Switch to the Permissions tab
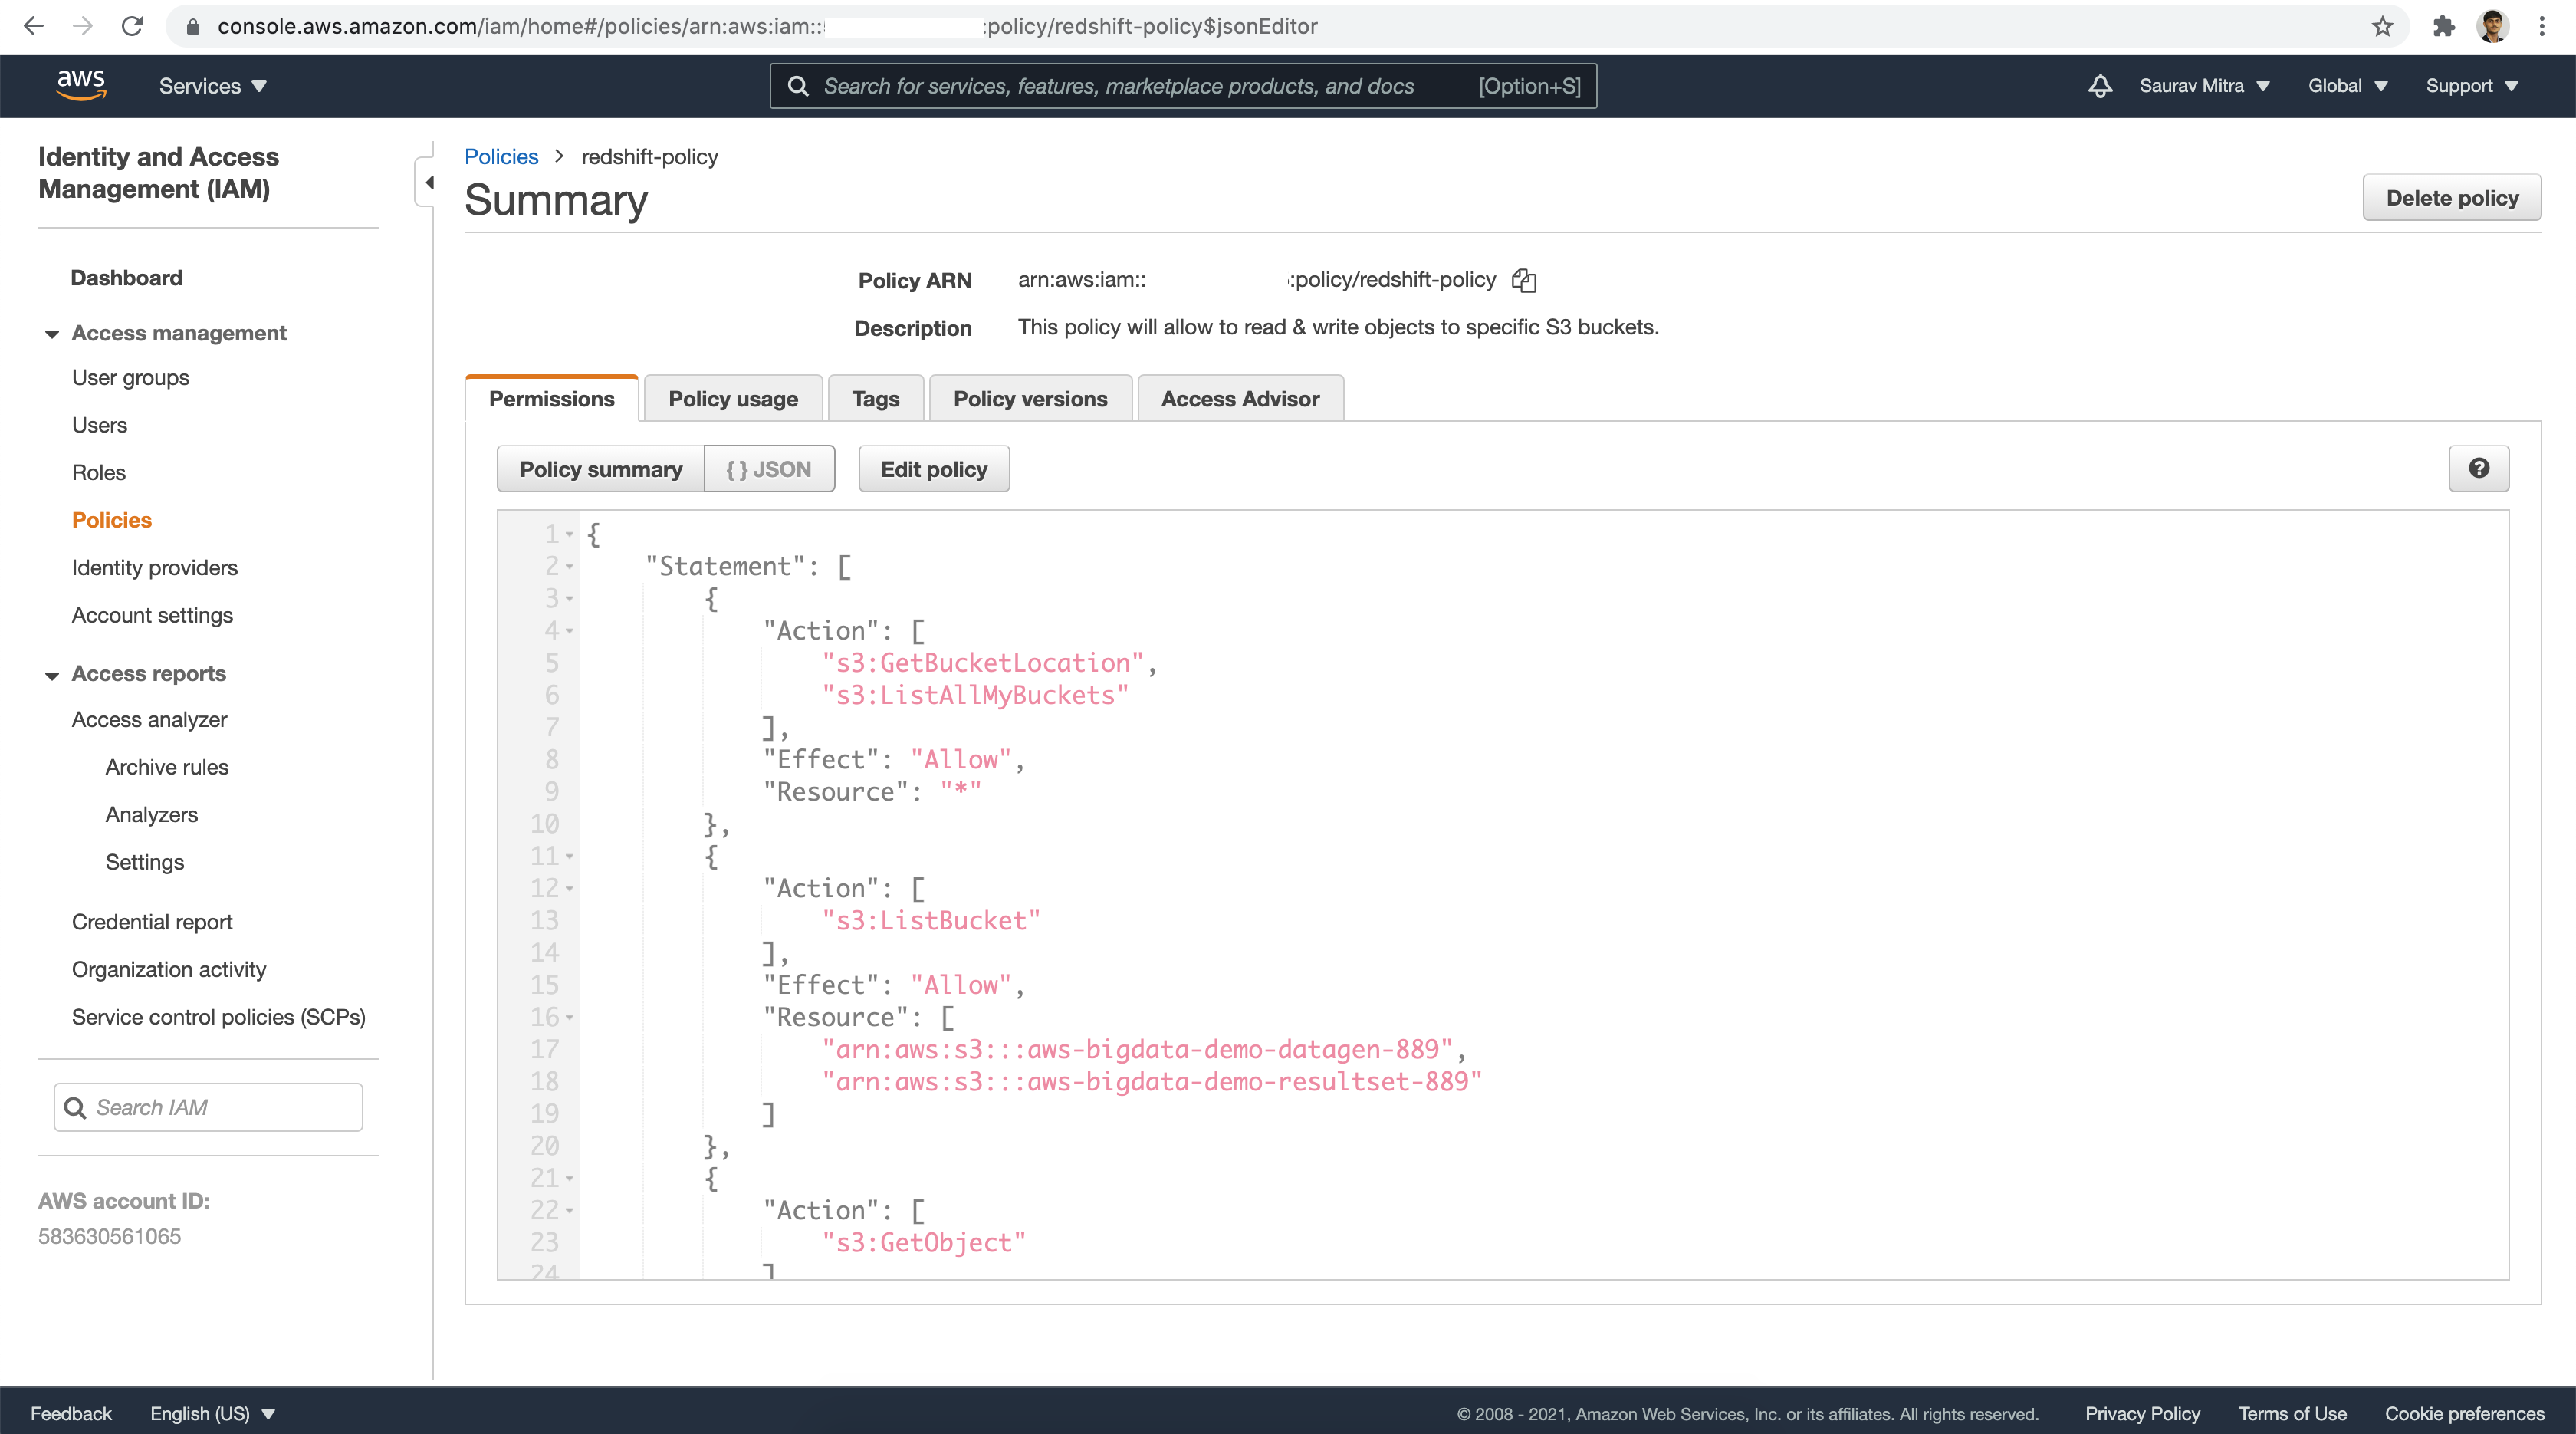This screenshot has width=2576, height=1434. tap(551, 399)
